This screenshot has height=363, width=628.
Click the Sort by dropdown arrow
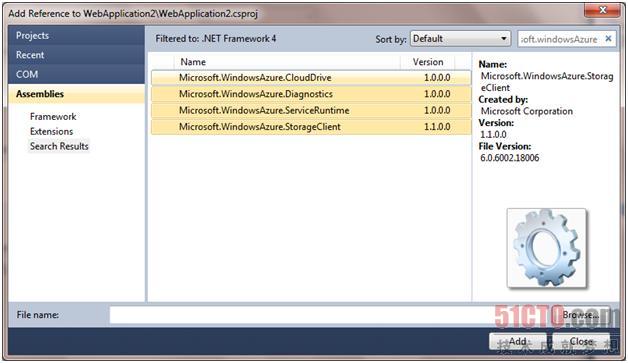[x=503, y=39]
